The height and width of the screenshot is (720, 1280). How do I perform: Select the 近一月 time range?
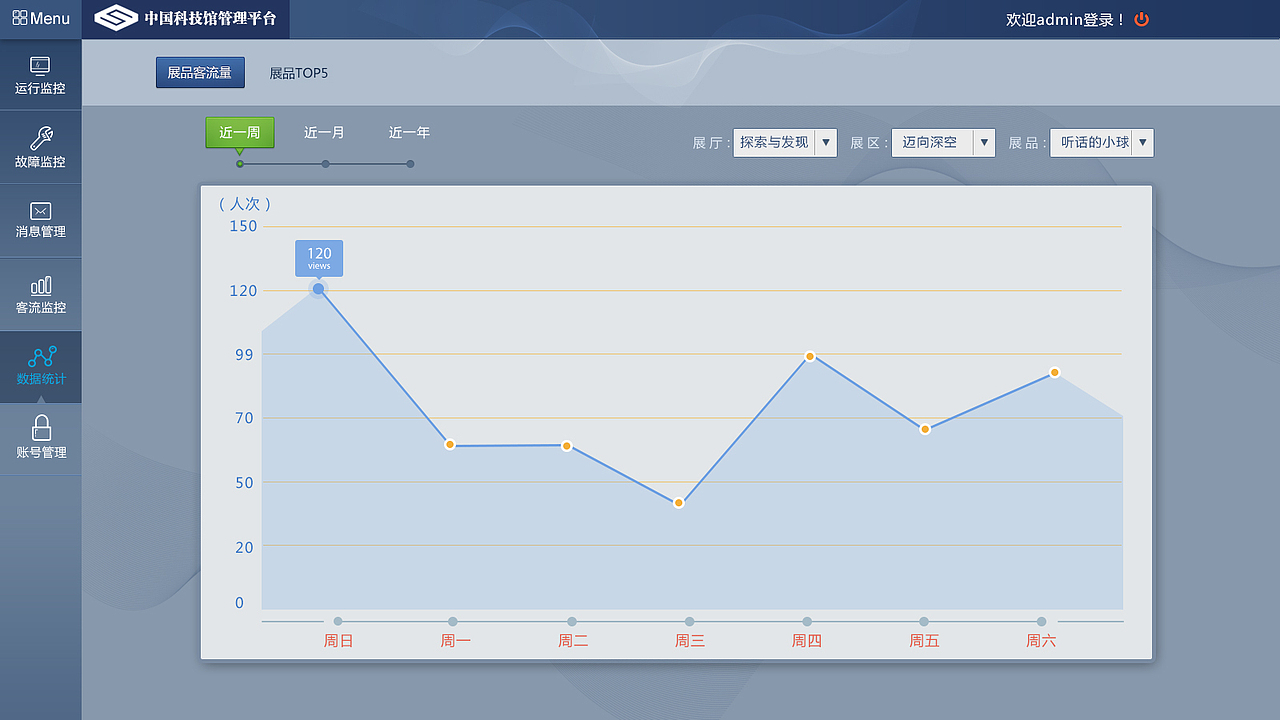coord(324,132)
